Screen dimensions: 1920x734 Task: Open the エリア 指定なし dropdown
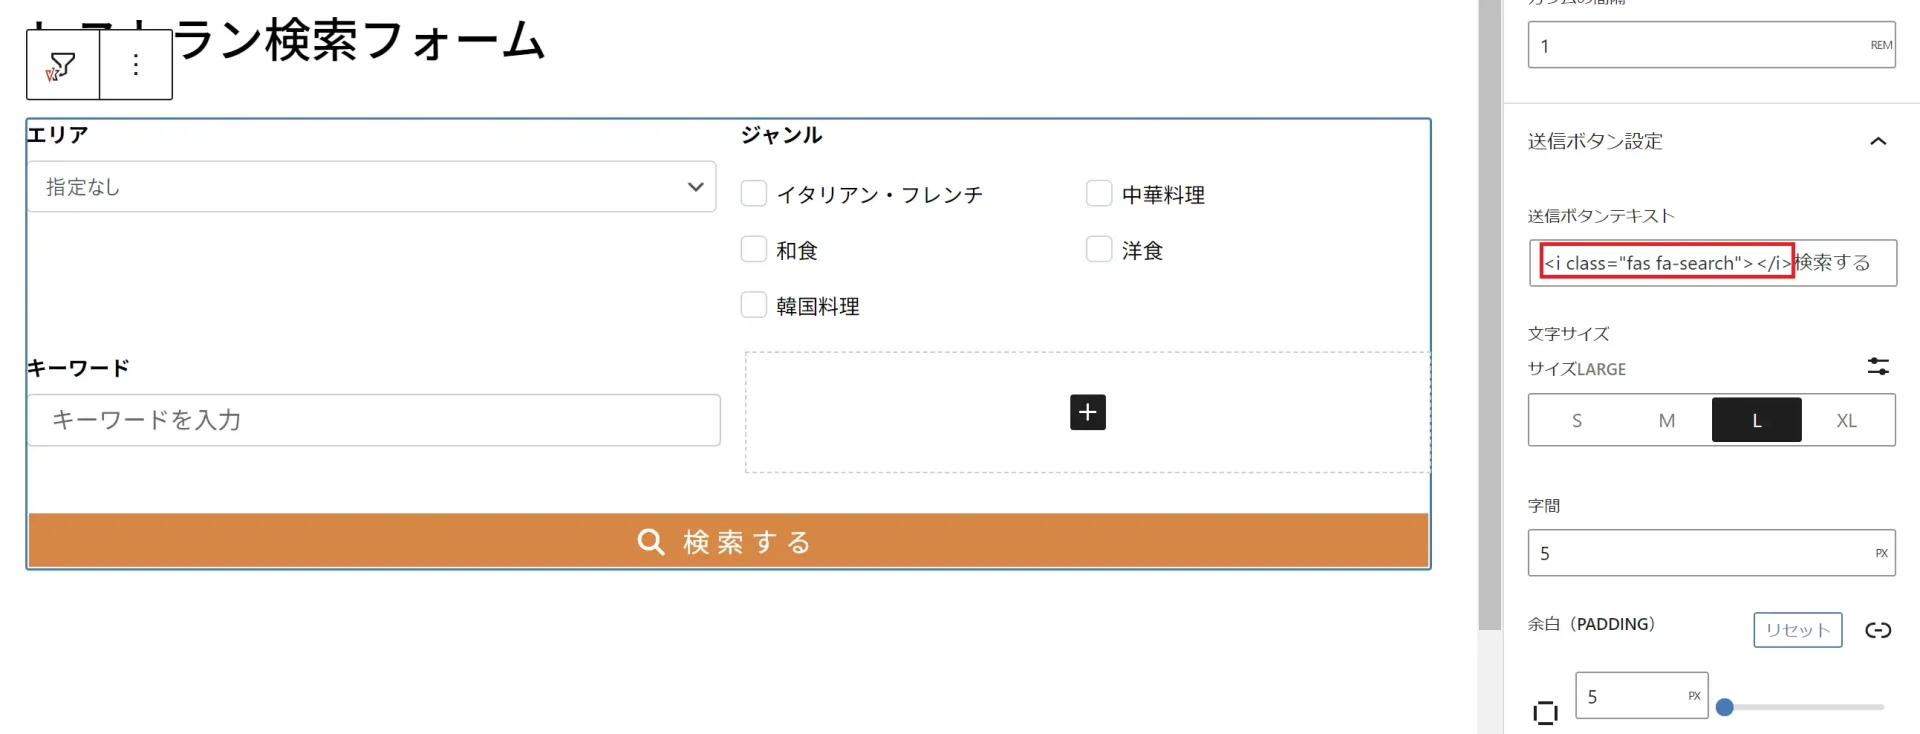pos(372,187)
